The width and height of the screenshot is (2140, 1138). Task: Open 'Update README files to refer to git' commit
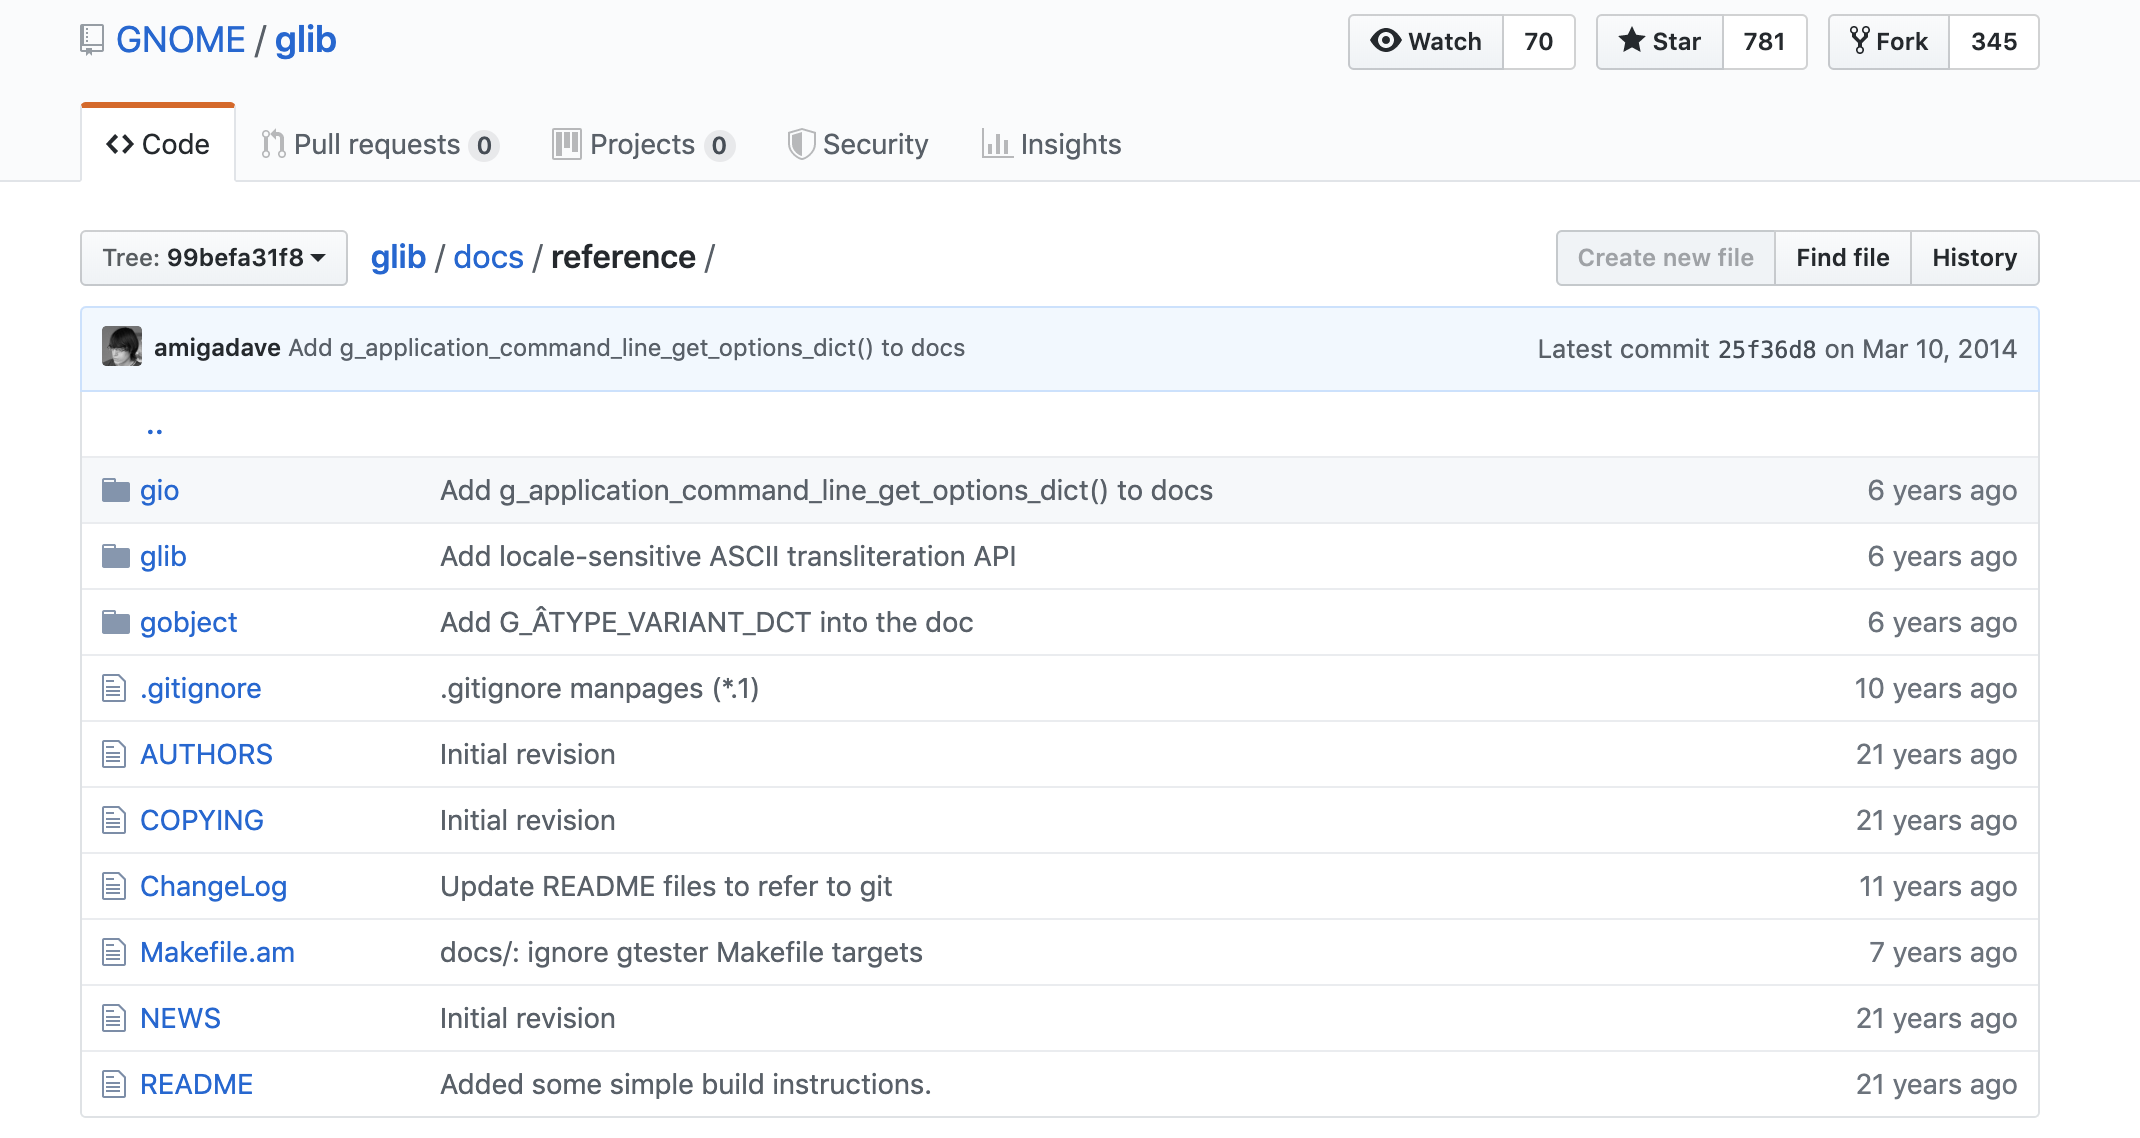coord(666,886)
